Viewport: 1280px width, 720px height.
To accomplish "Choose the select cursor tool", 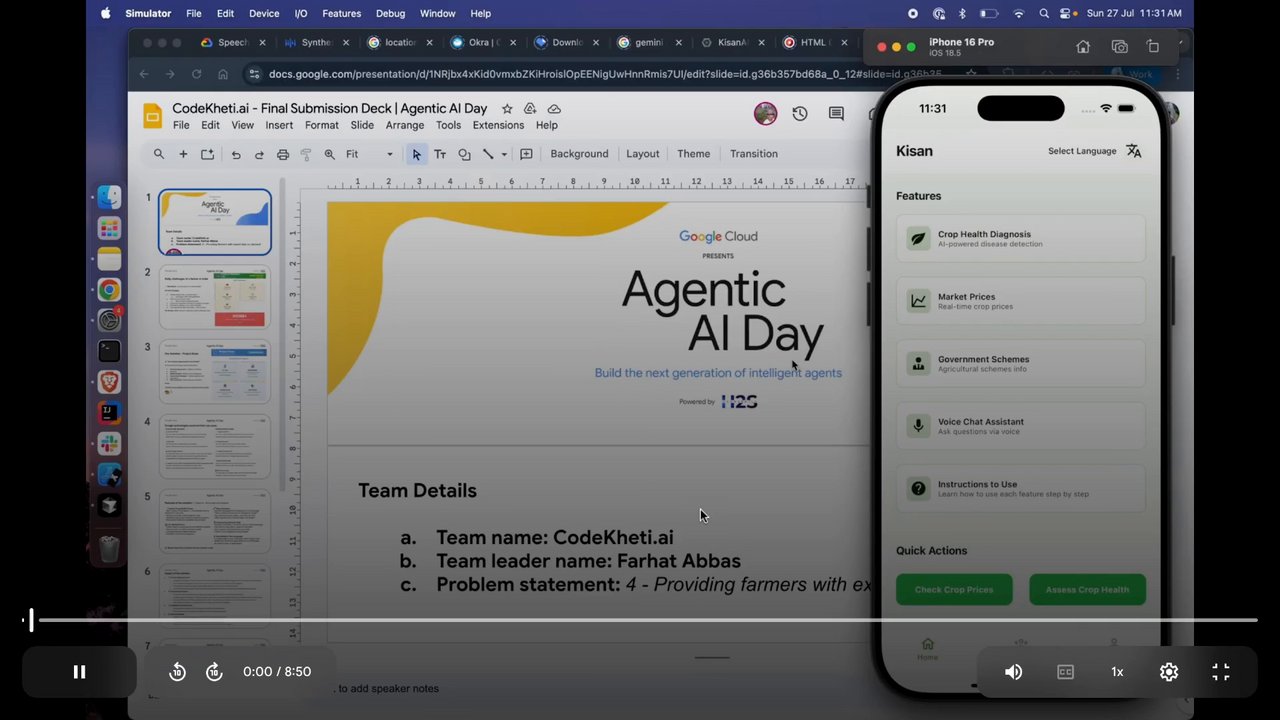I will point(416,154).
